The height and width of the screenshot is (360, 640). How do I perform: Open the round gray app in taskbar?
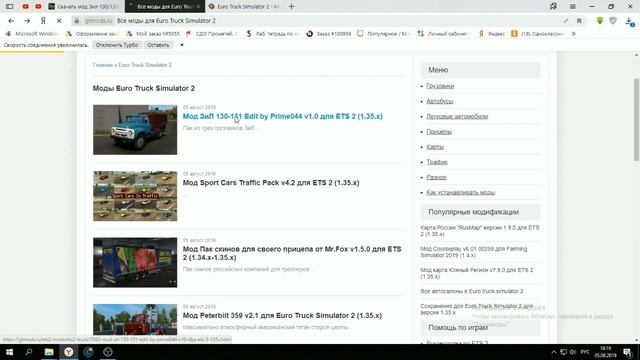108,352
